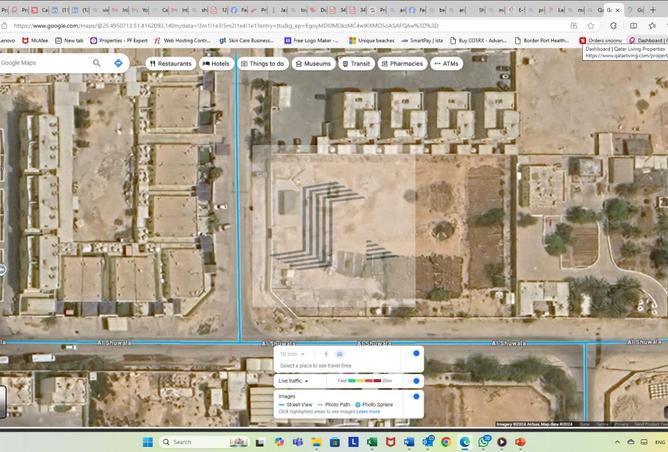Show Pharmacies on the map
Image resolution: width=668 pixels, height=452 pixels.
click(402, 63)
